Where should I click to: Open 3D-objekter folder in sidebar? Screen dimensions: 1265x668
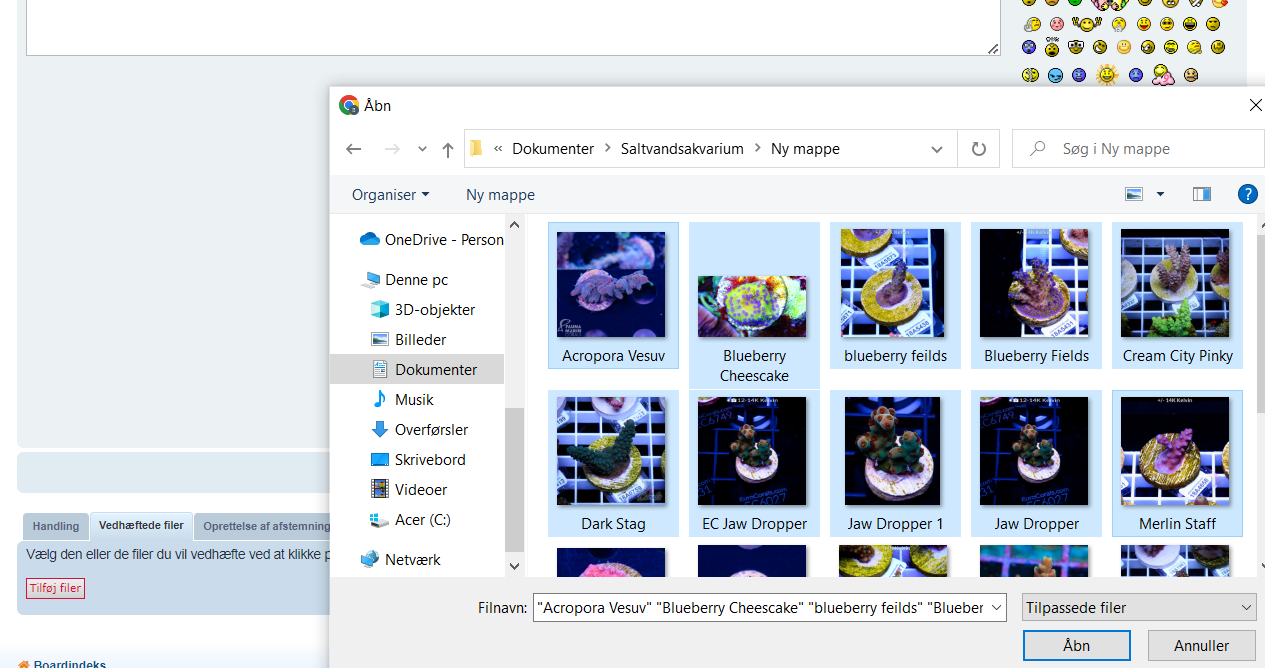click(434, 310)
